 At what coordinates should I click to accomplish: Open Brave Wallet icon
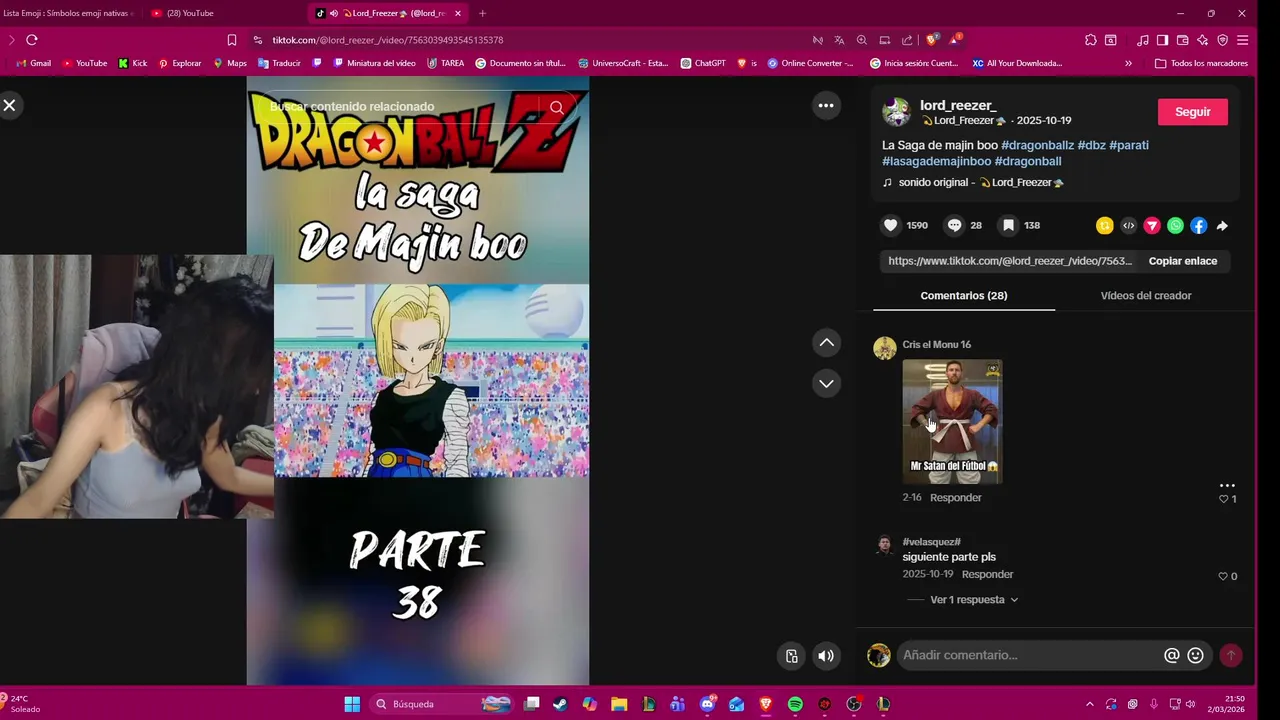[1182, 40]
